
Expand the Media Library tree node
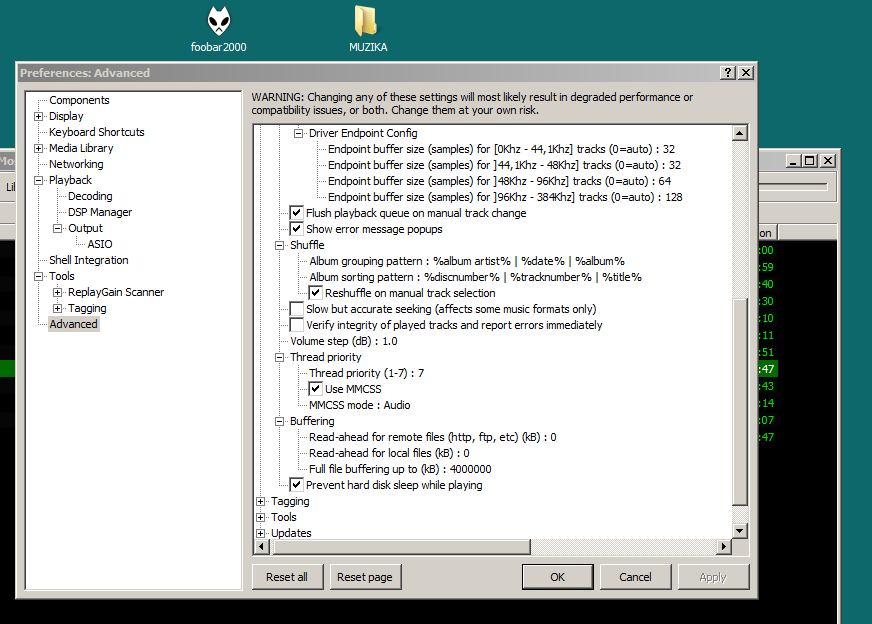coord(38,148)
